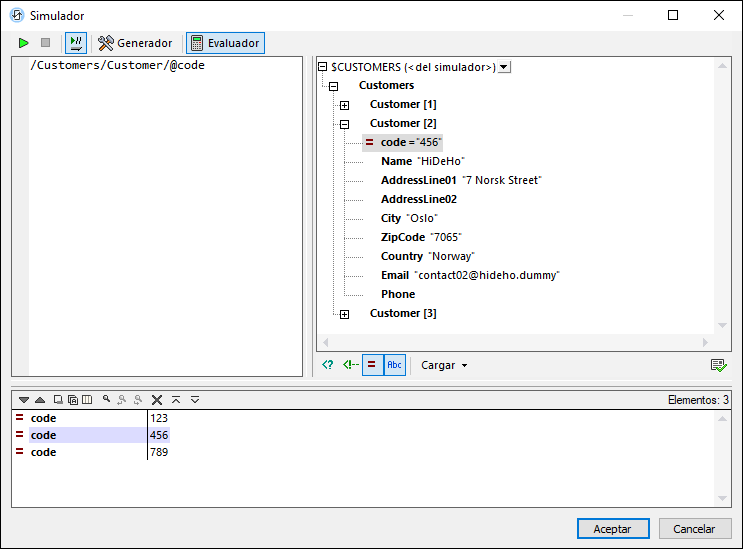Click next result down-arrow icon
743x549 pixels.
coord(24,400)
